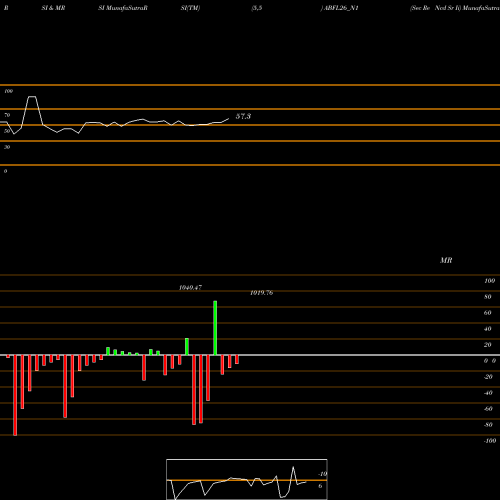Viewport: 500px width, 500px height.
Task: Click the MR axis label -20
Action: pos(488,377)
